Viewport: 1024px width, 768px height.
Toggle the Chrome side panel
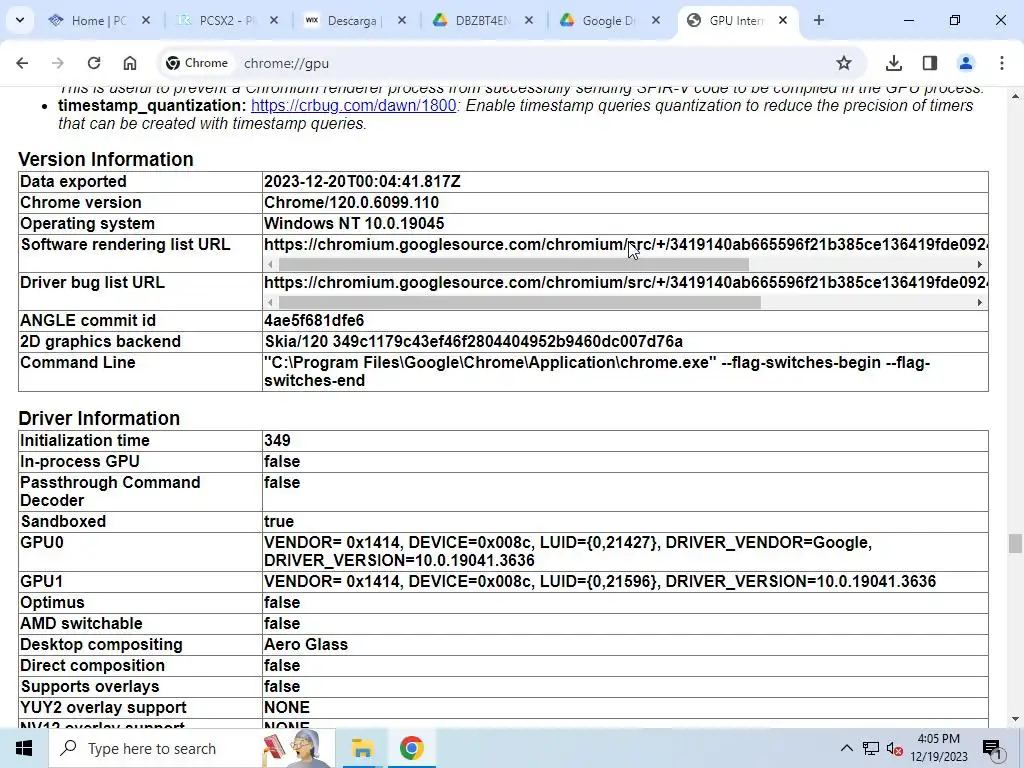click(930, 63)
